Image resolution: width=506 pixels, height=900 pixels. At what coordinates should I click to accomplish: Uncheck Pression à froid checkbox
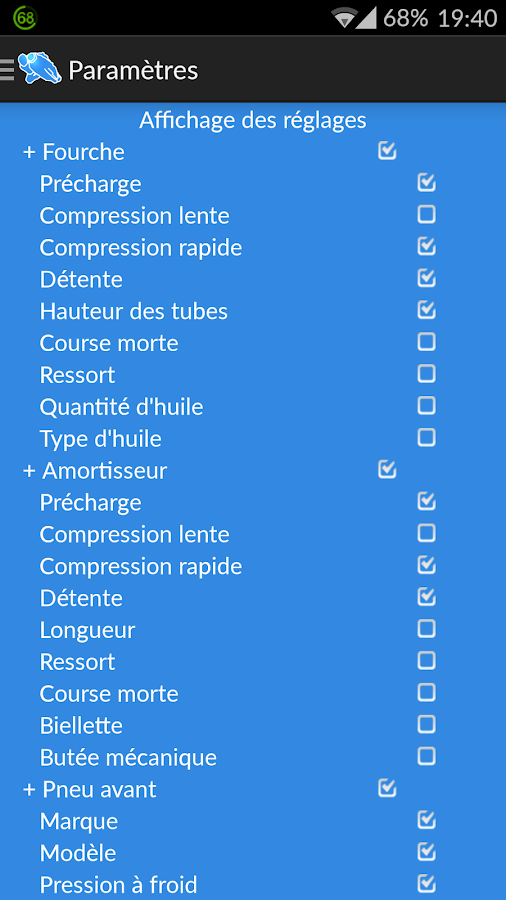click(426, 884)
